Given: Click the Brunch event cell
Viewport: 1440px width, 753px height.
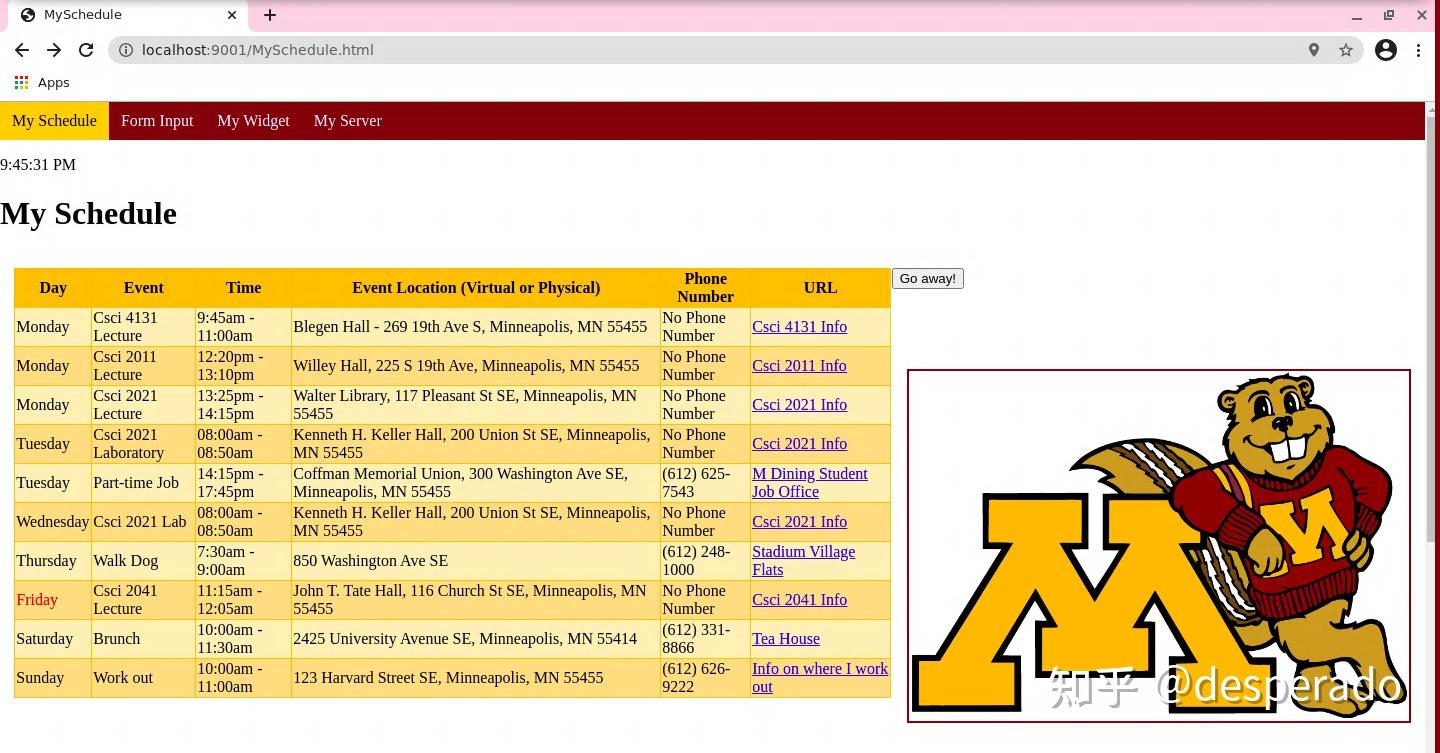Looking at the screenshot, I should [x=144, y=639].
